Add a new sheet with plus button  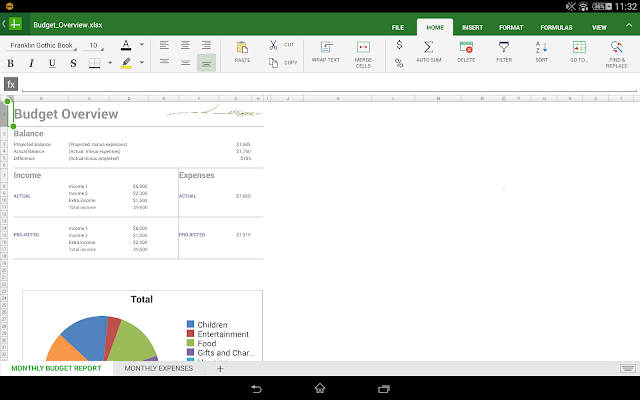(220, 369)
